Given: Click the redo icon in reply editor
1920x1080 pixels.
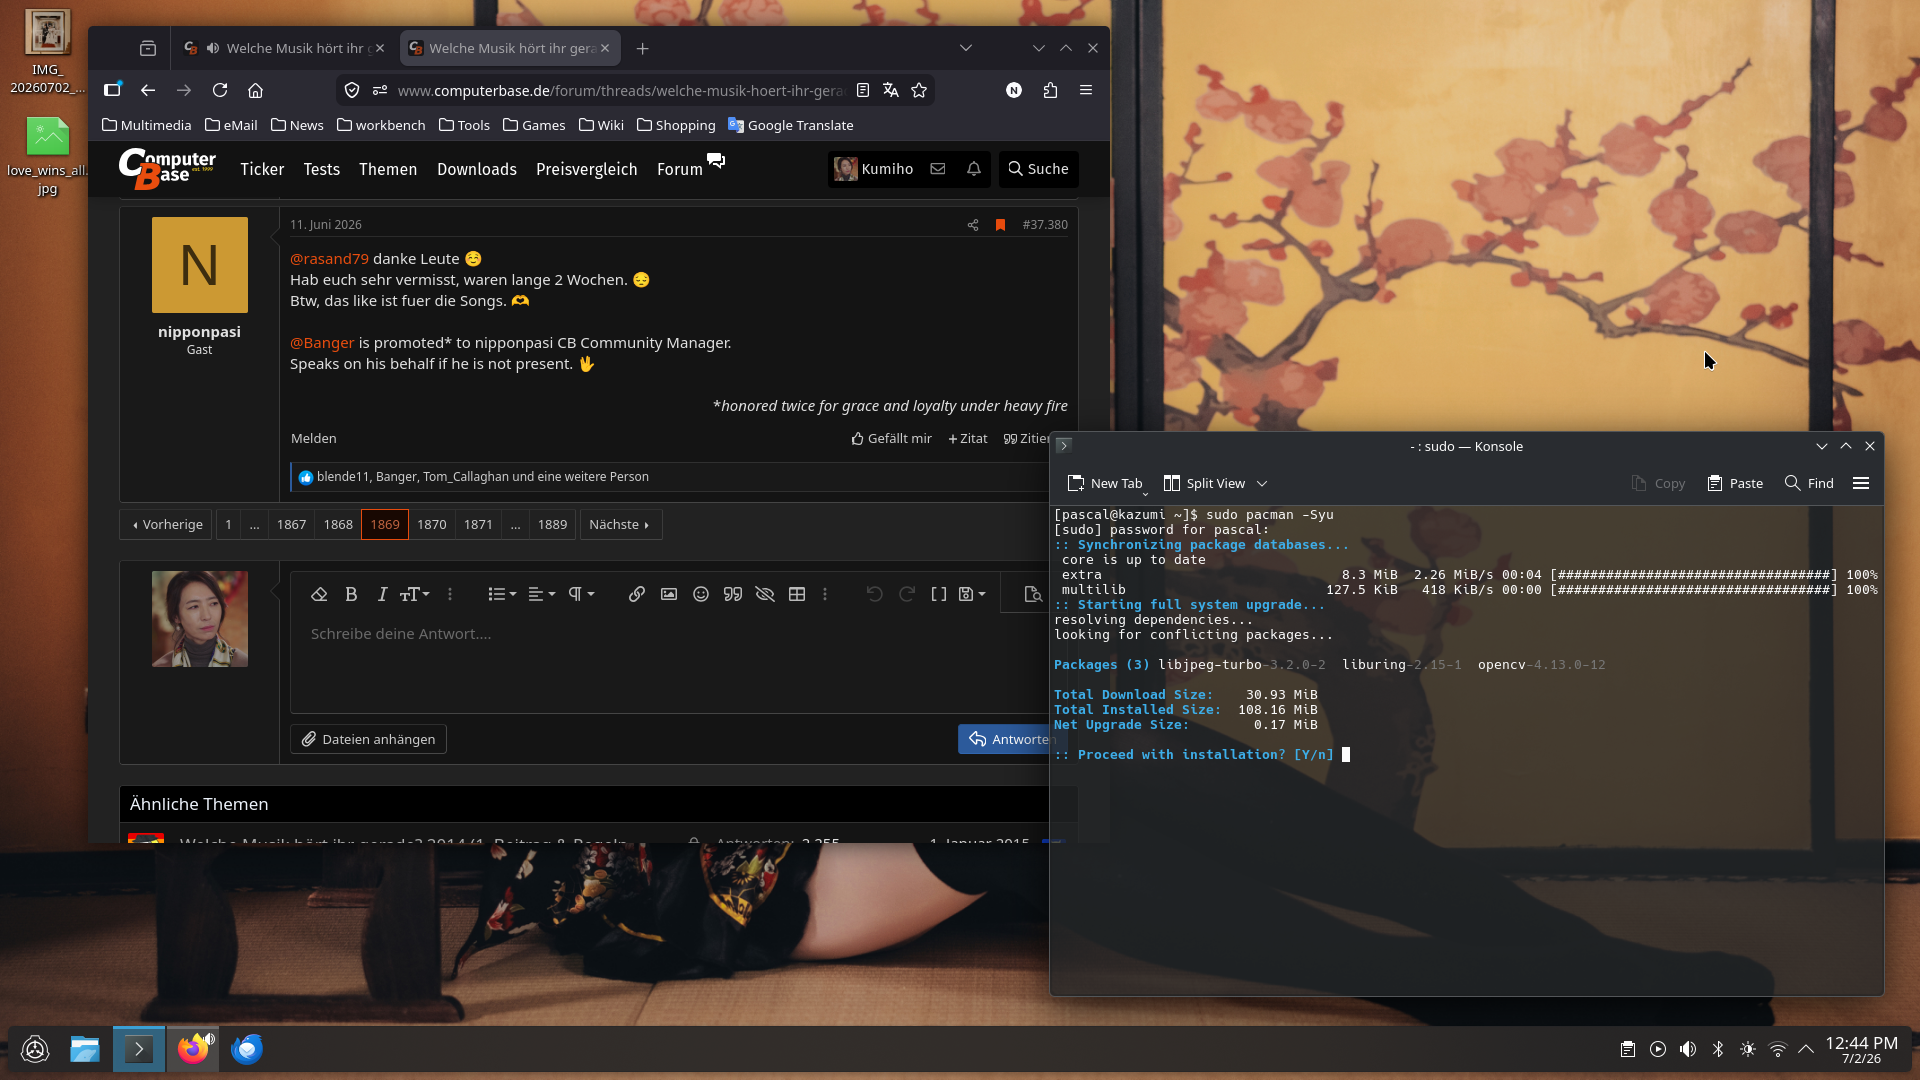Looking at the screenshot, I should 907,594.
